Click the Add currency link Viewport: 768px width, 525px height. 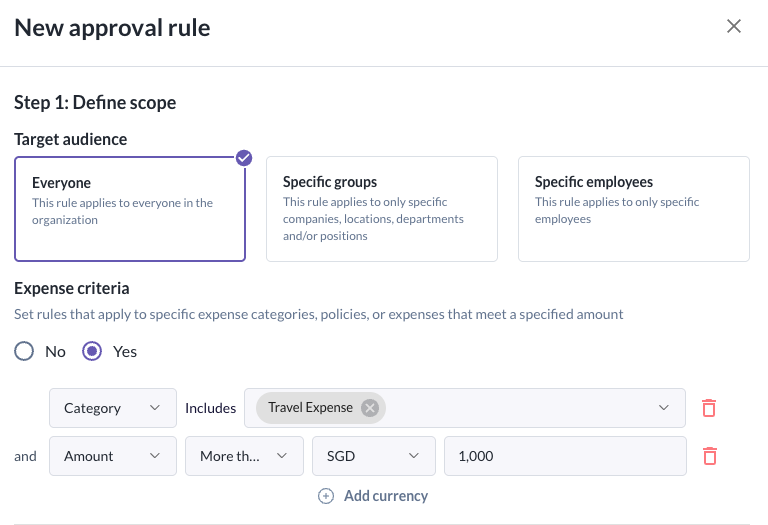click(x=385, y=496)
